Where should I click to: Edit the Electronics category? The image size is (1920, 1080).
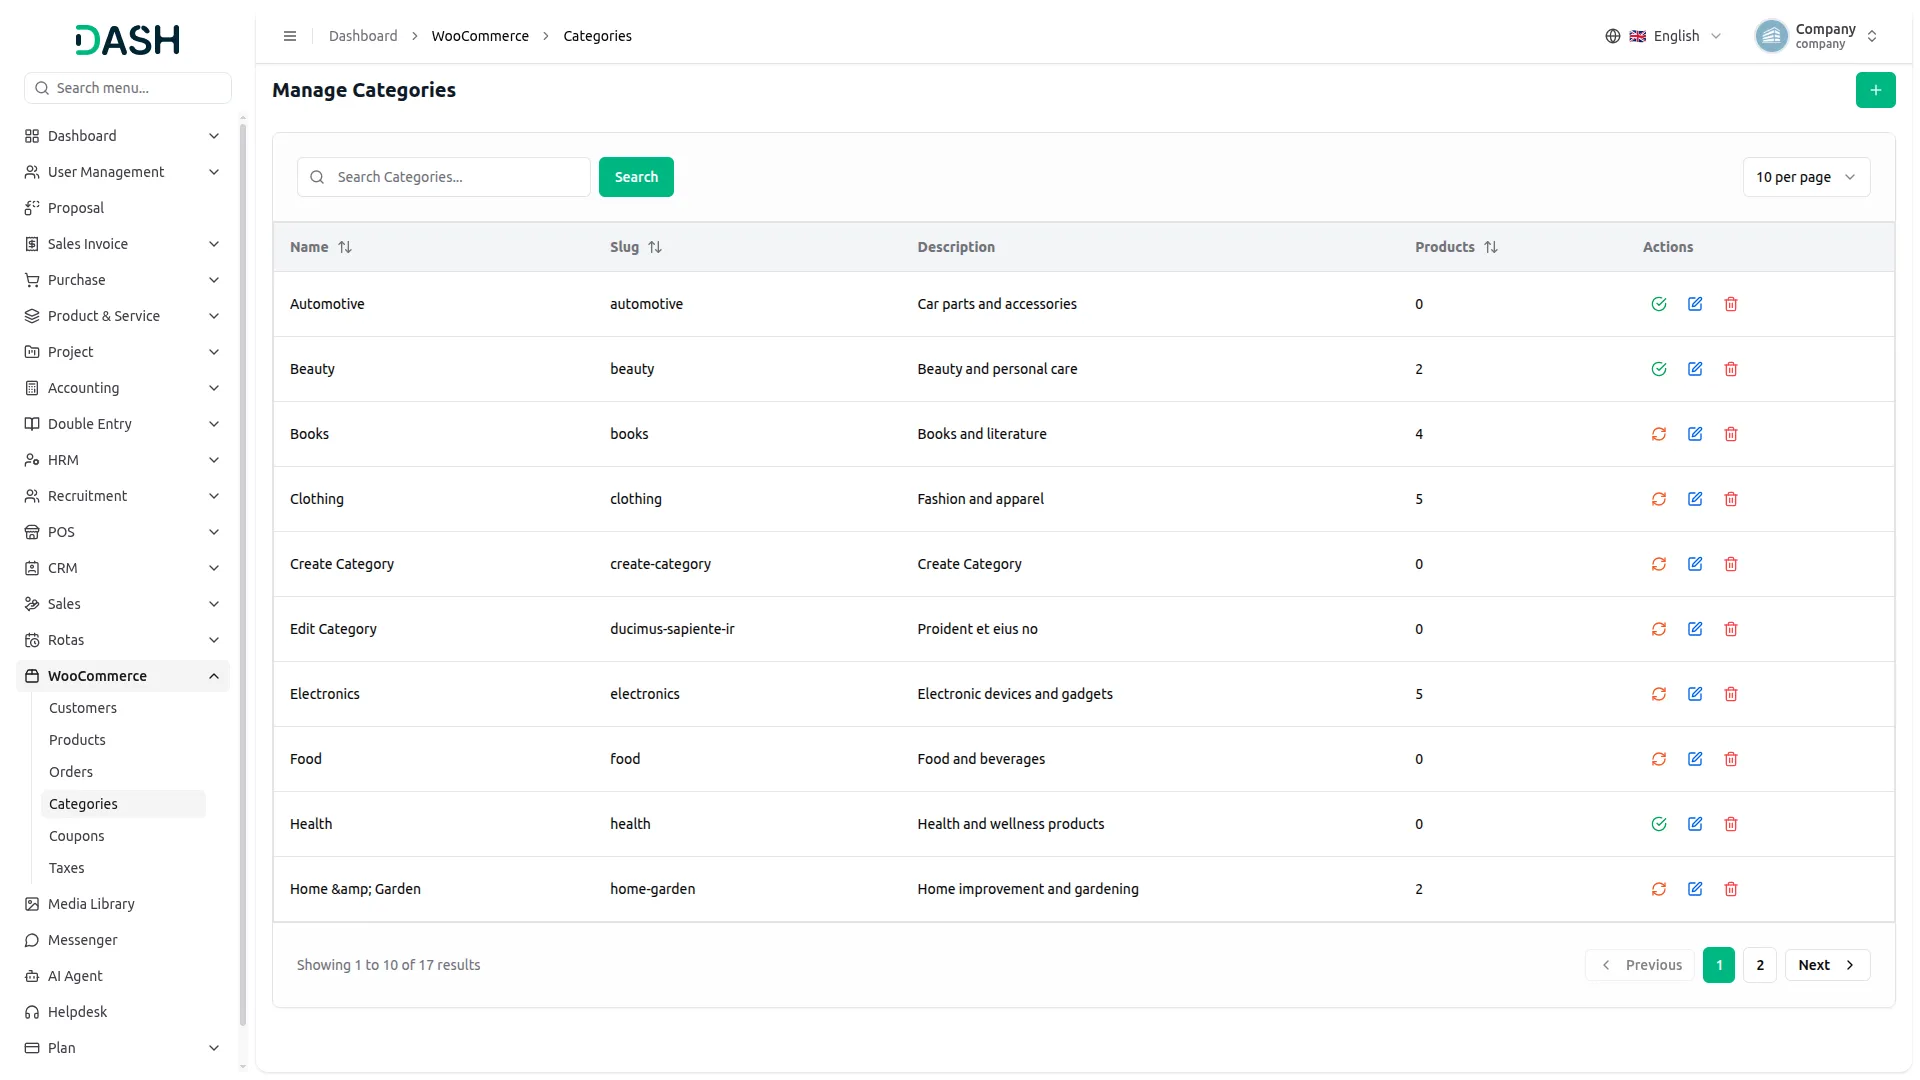(1695, 694)
